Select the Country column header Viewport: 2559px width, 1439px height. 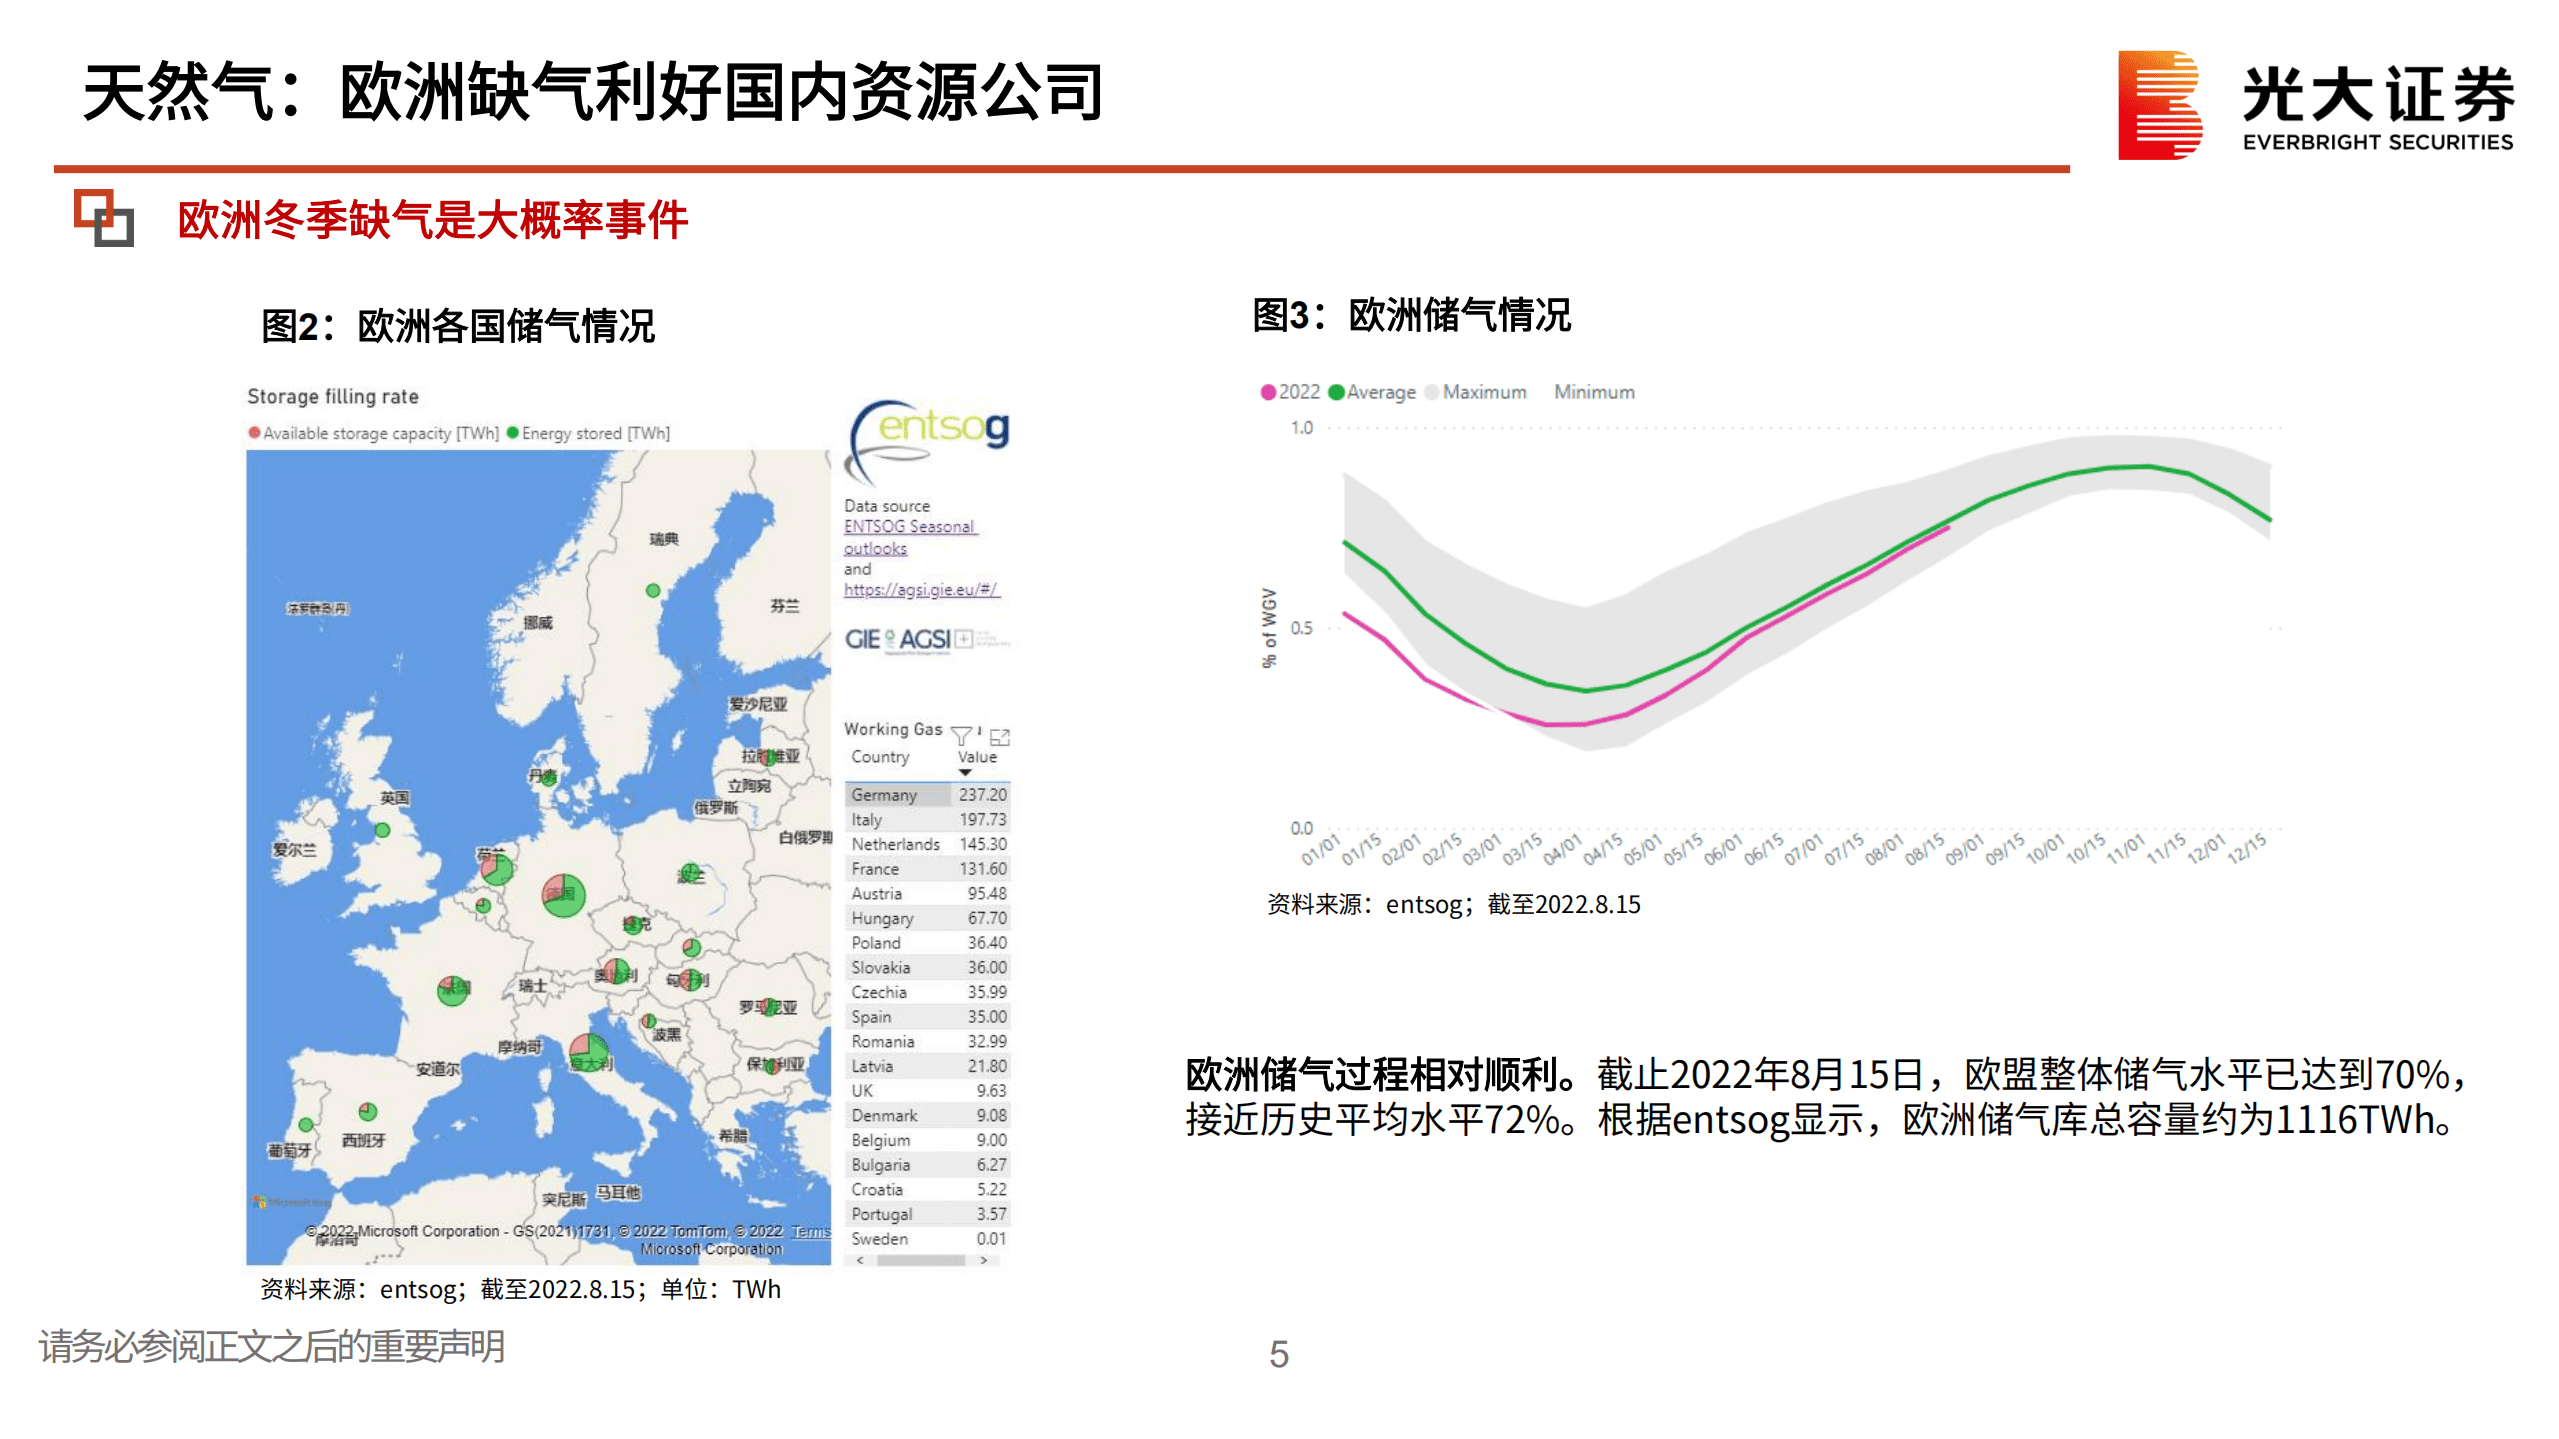tap(880, 757)
